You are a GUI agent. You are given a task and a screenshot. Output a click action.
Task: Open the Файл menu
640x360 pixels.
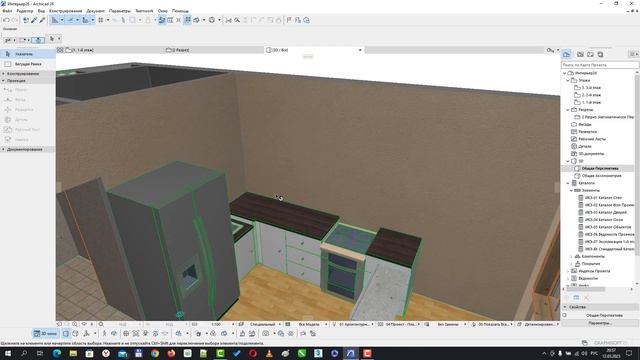[7, 11]
